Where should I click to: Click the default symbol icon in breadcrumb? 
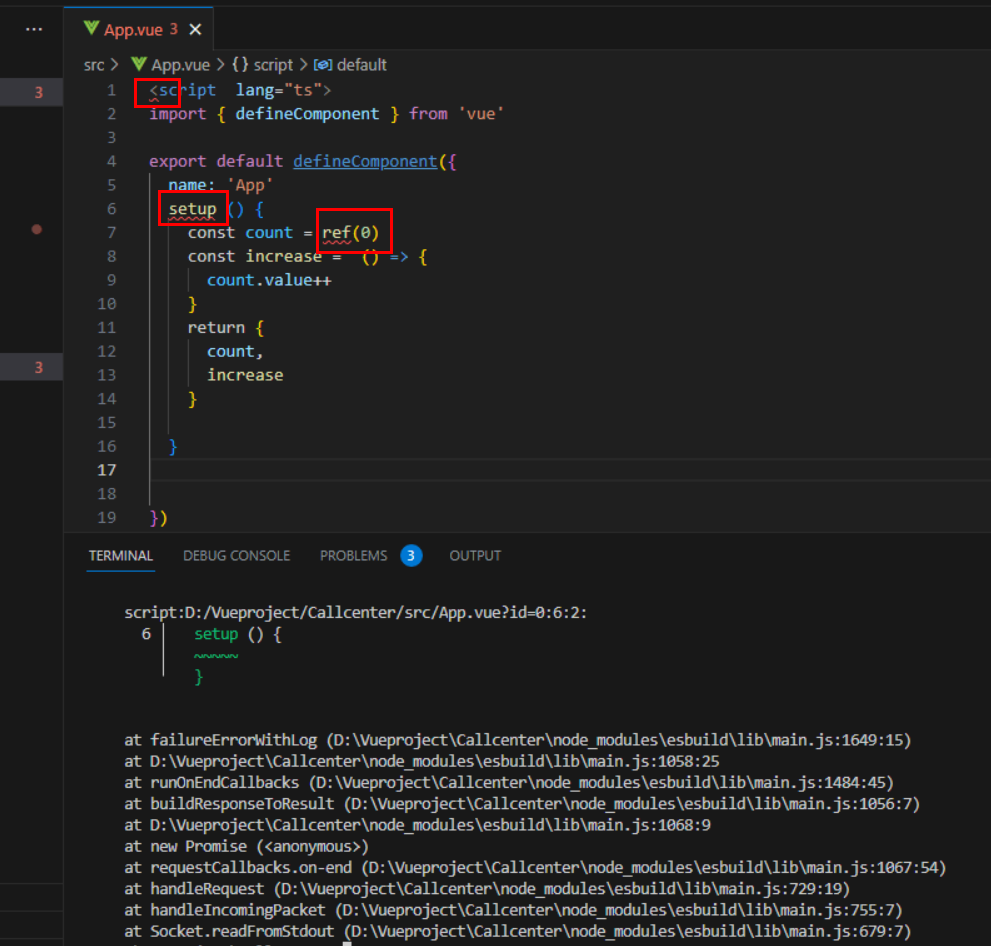(x=323, y=65)
